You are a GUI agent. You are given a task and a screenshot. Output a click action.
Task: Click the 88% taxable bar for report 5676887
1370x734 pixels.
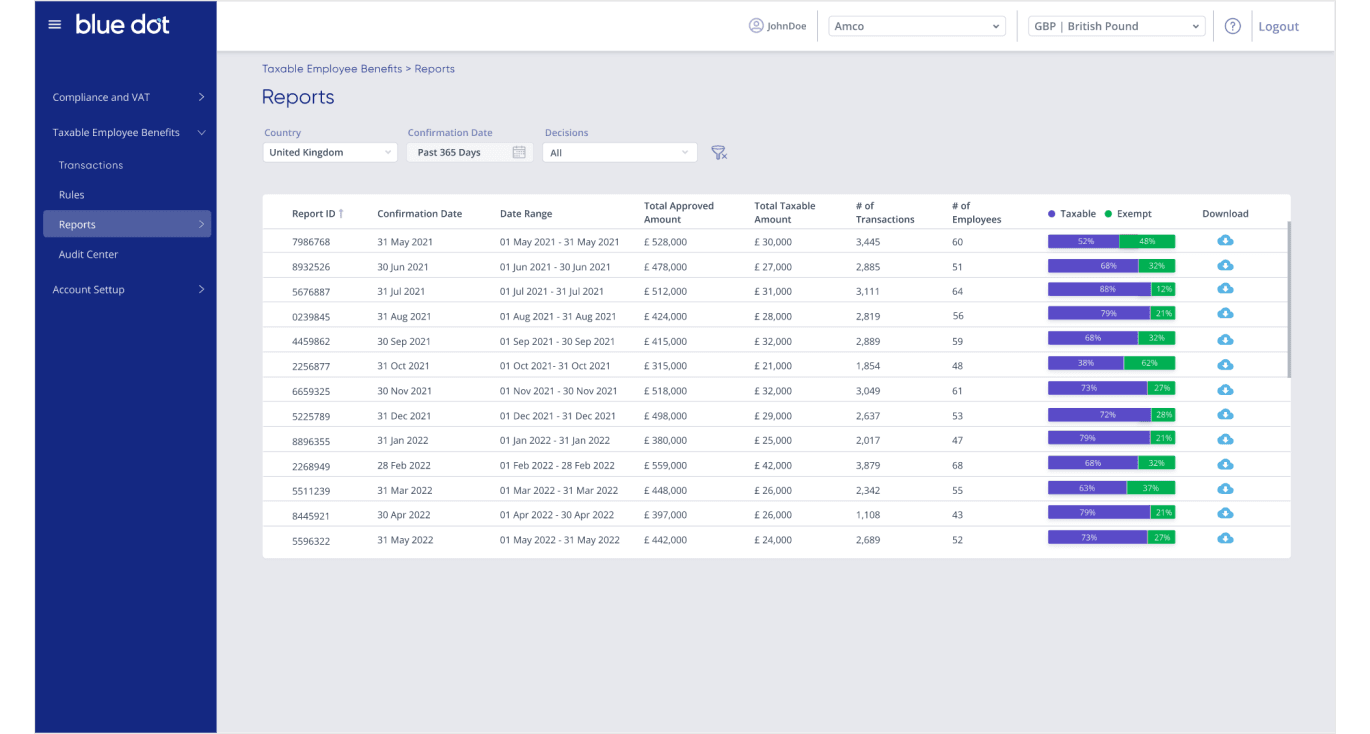1099,290
